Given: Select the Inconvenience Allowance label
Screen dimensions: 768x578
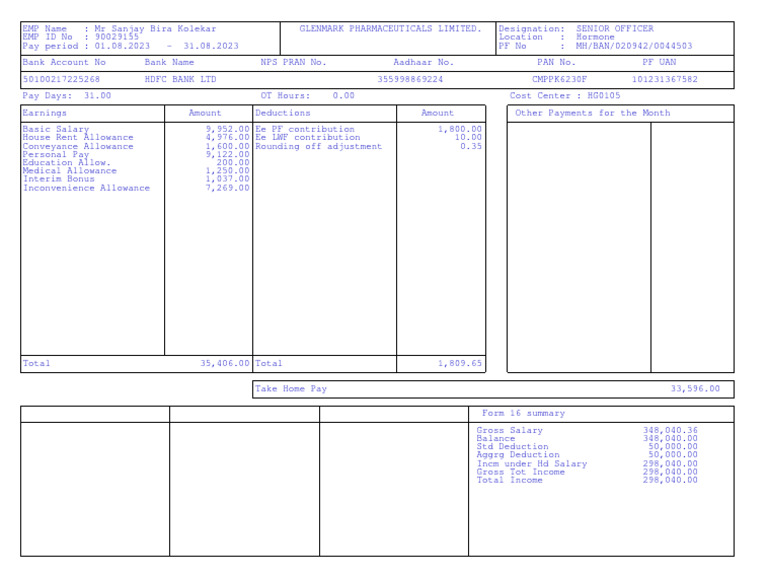Looking at the screenshot, I should [86, 188].
